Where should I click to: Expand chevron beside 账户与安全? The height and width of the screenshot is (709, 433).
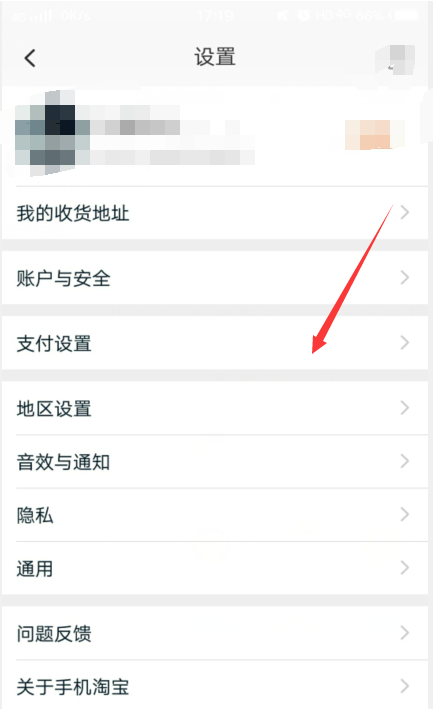pyautogui.click(x=405, y=277)
